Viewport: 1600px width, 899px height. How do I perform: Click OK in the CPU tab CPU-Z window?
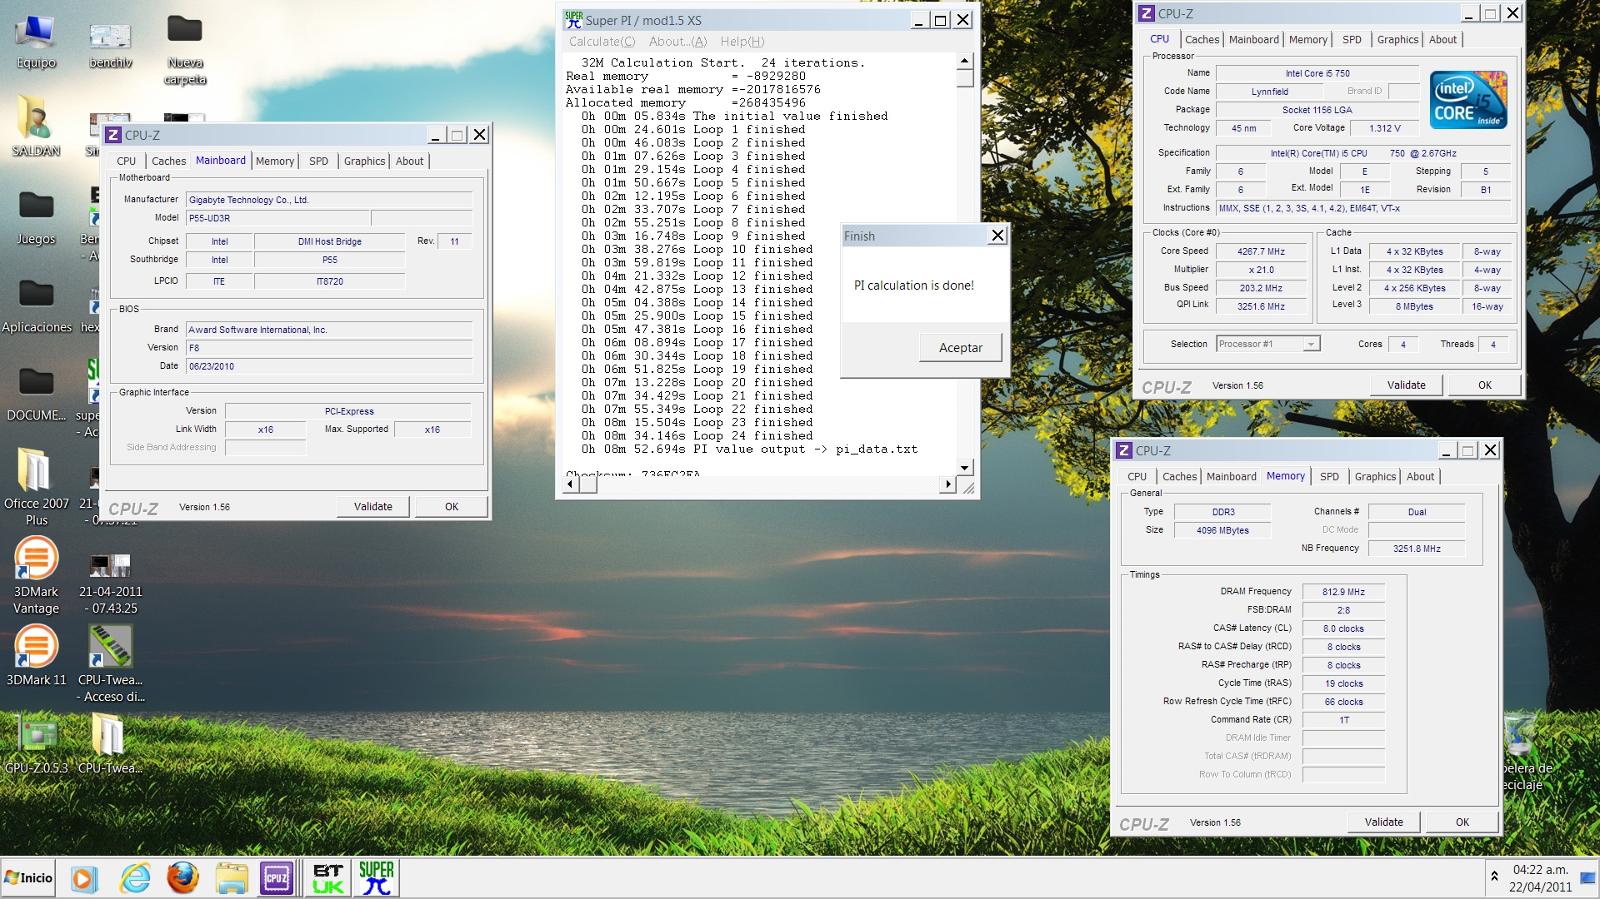1485,385
